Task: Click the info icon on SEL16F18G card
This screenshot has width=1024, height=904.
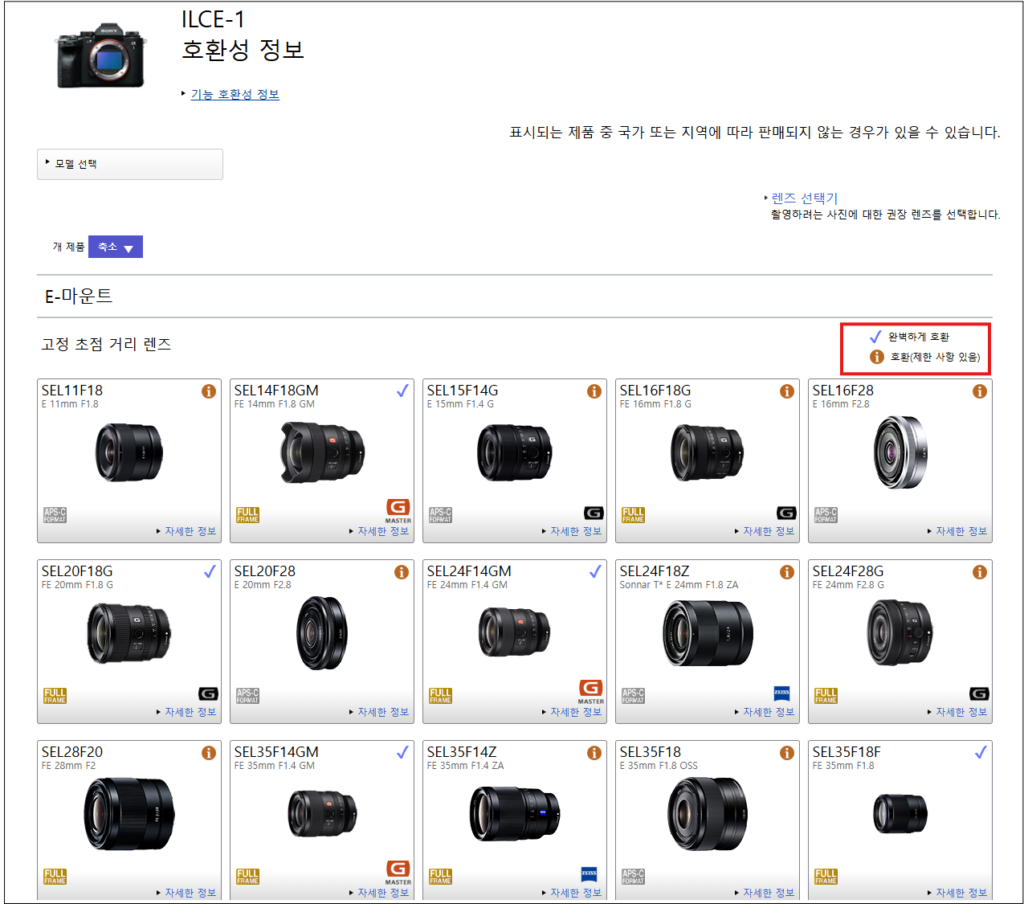Action: [787, 391]
